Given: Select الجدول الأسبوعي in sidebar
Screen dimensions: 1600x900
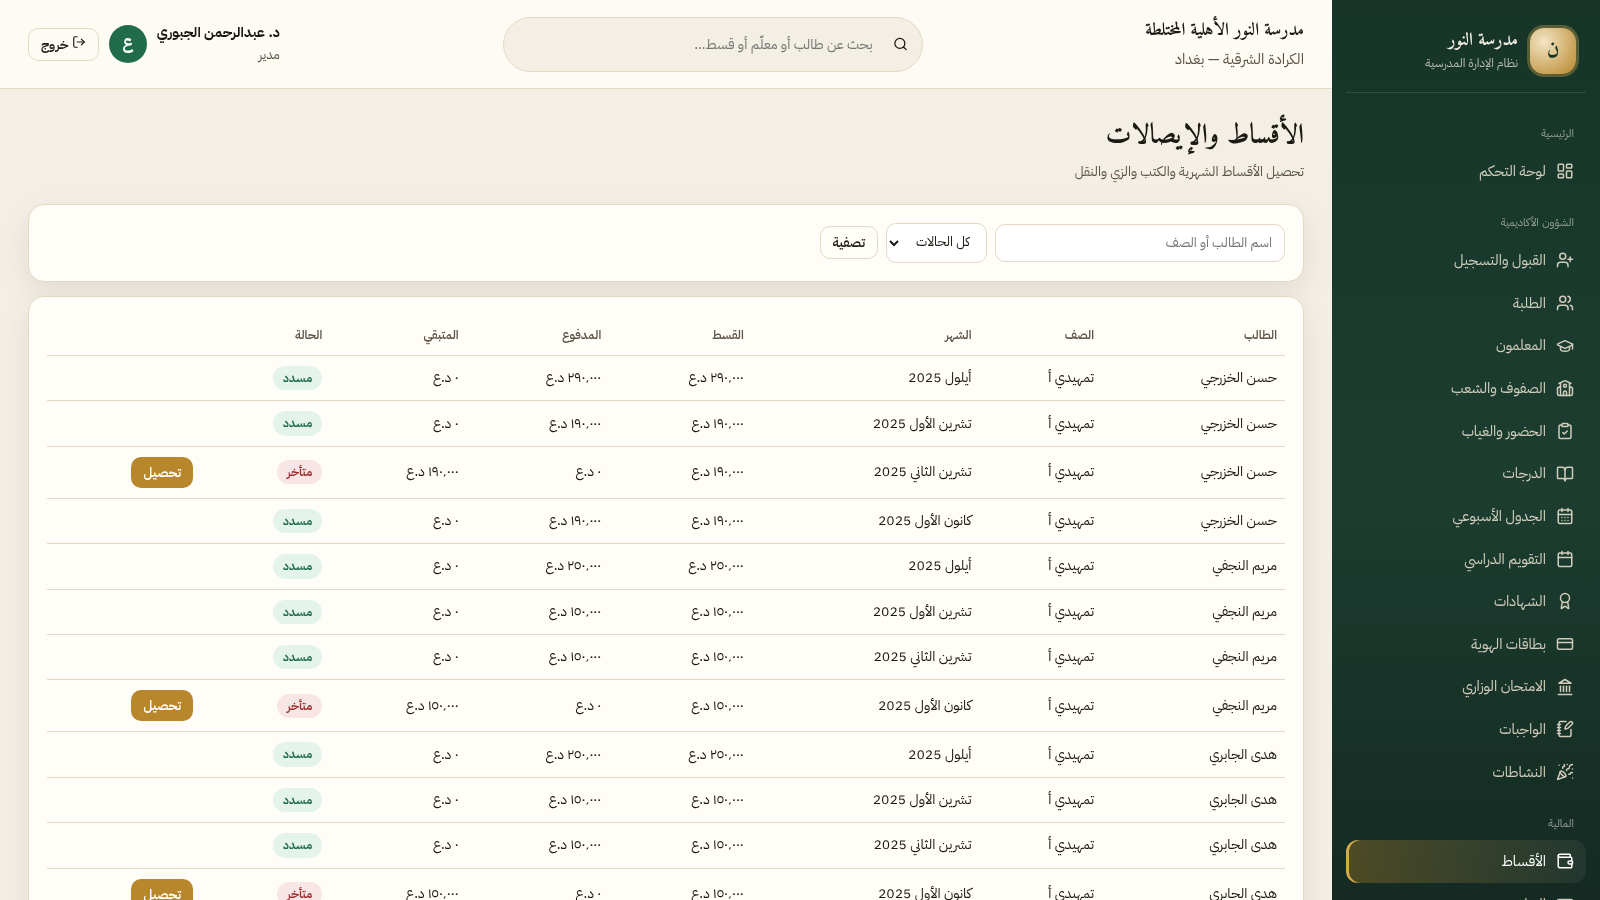Looking at the screenshot, I should pos(1466,516).
